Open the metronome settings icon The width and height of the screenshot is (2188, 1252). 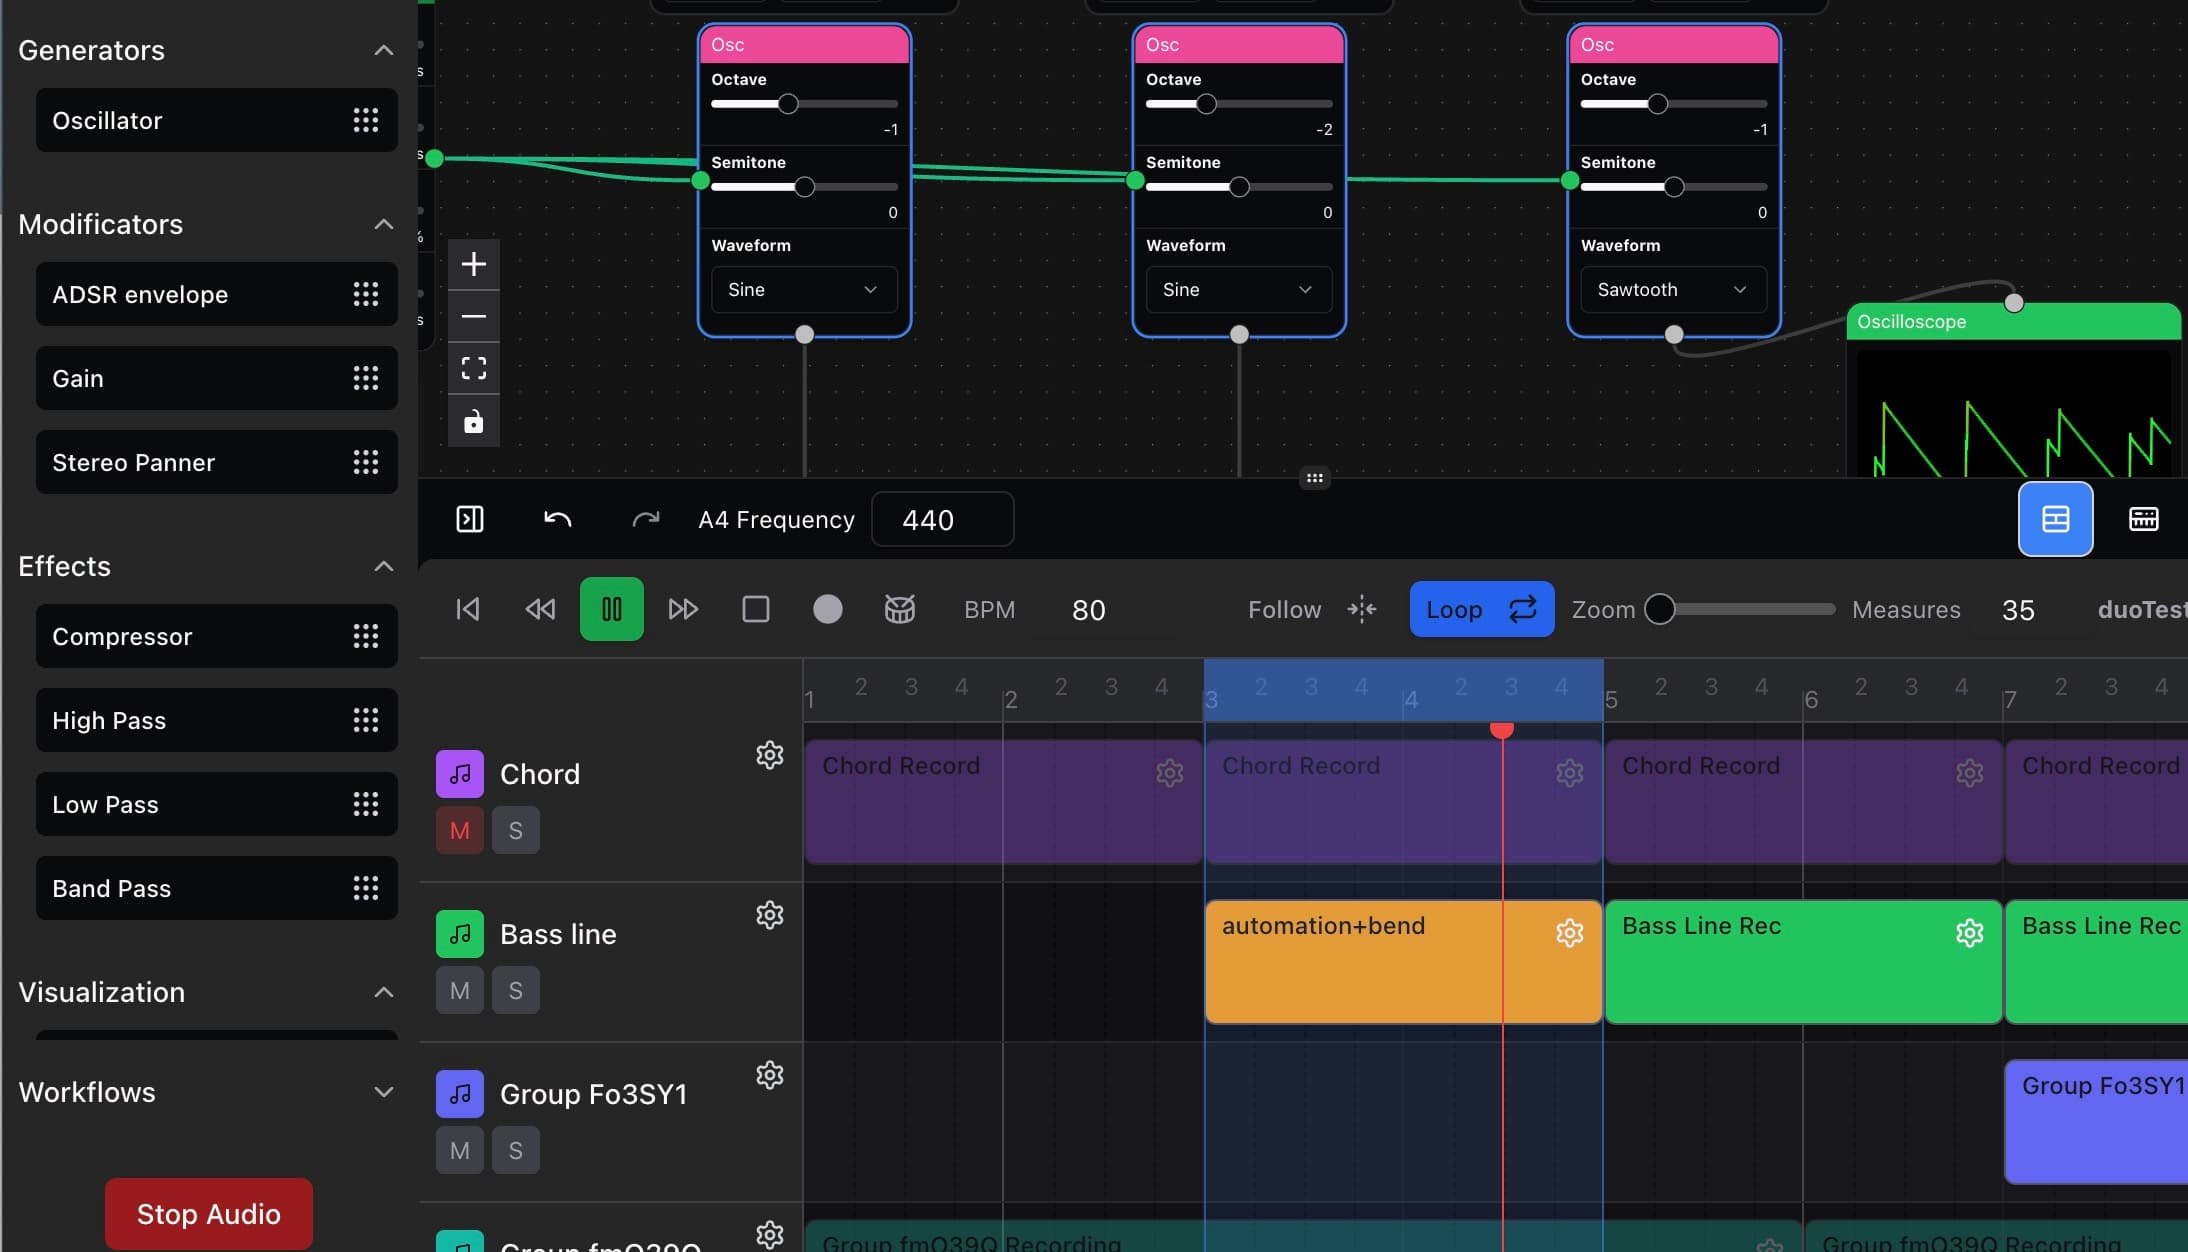(x=898, y=609)
